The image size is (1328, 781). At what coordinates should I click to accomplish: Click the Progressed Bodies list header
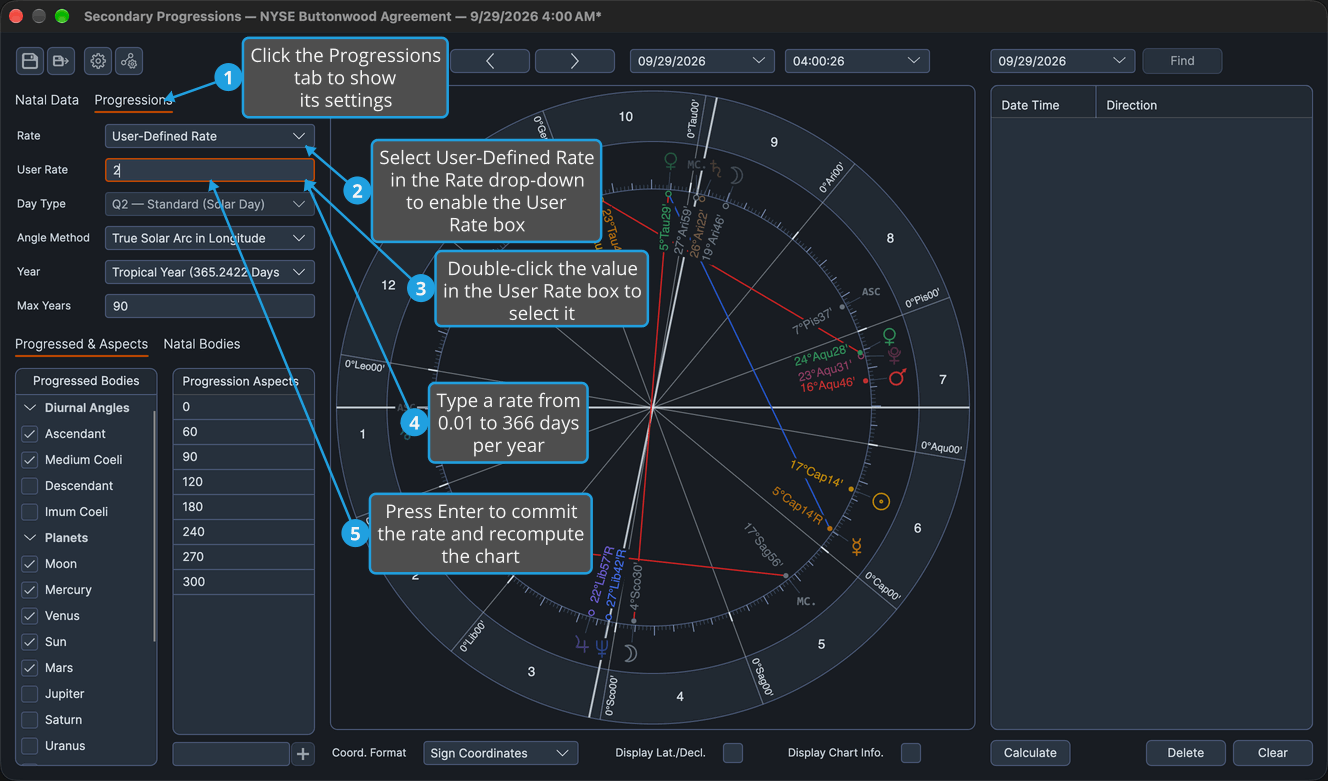point(86,381)
